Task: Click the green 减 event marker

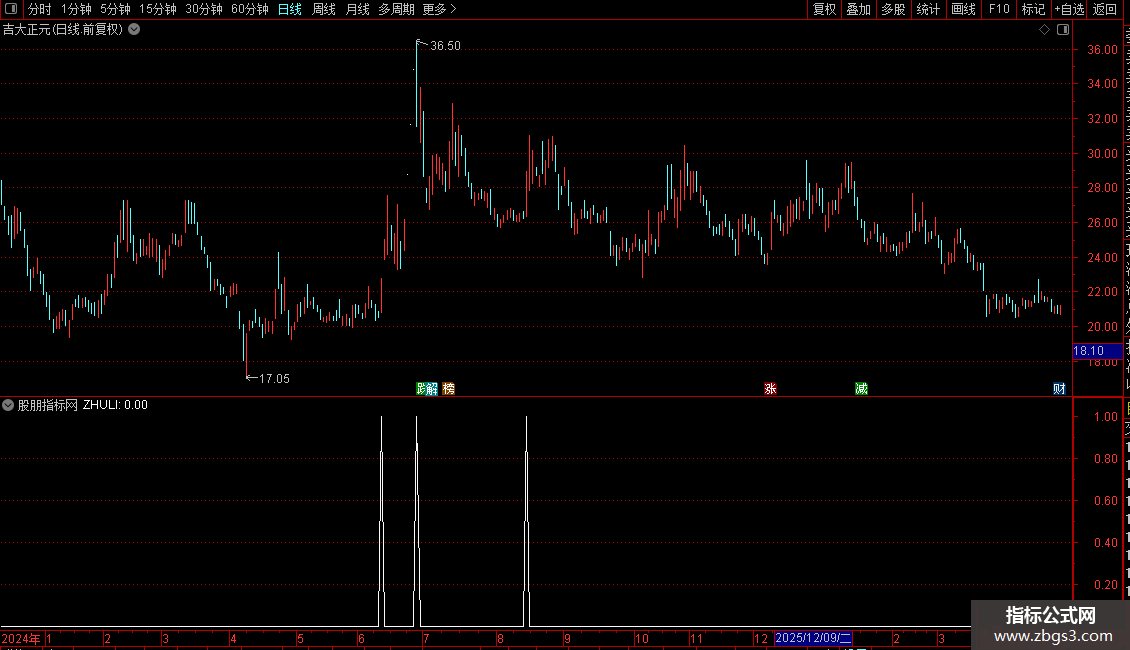Action: point(861,389)
